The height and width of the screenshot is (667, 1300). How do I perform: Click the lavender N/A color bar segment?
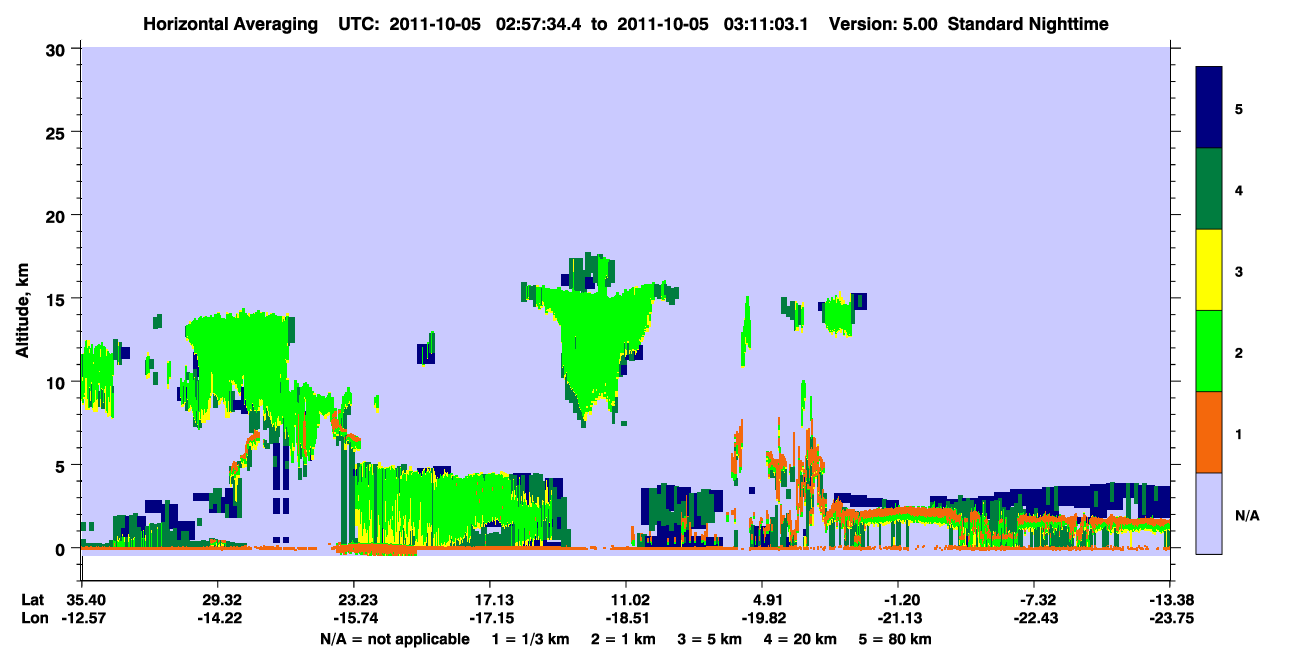[1209, 513]
